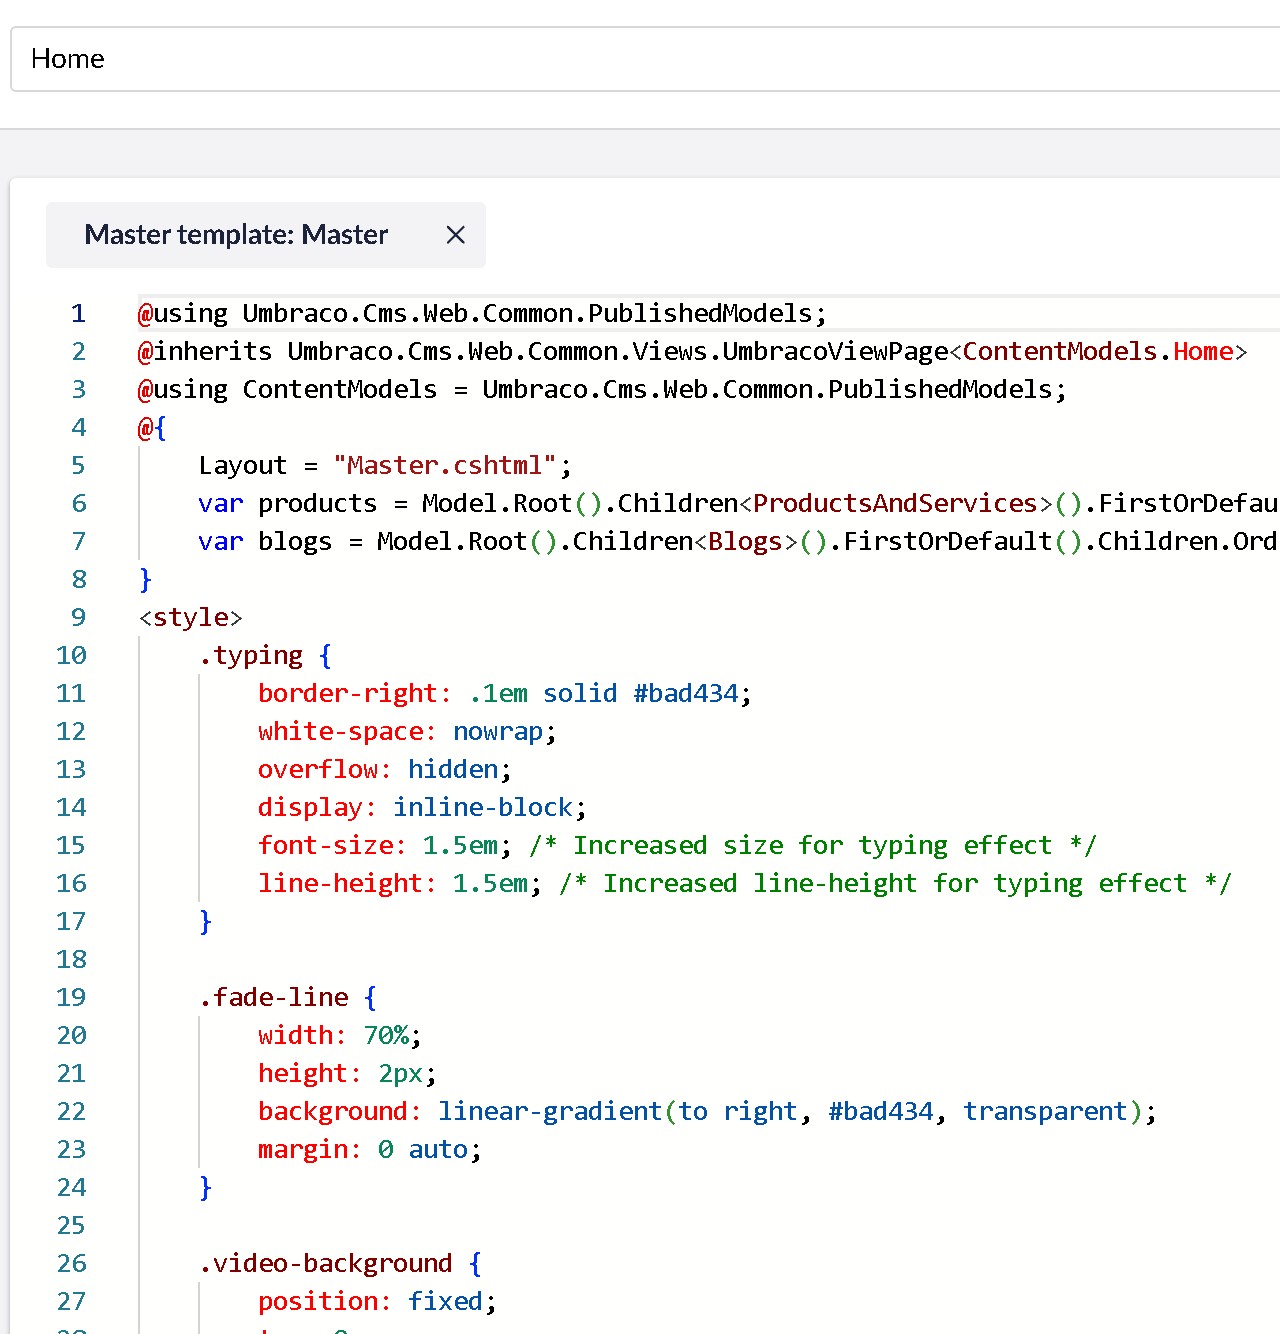Click the nowrap value of white-space
This screenshot has width=1280, height=1334.
coord(498,732)
